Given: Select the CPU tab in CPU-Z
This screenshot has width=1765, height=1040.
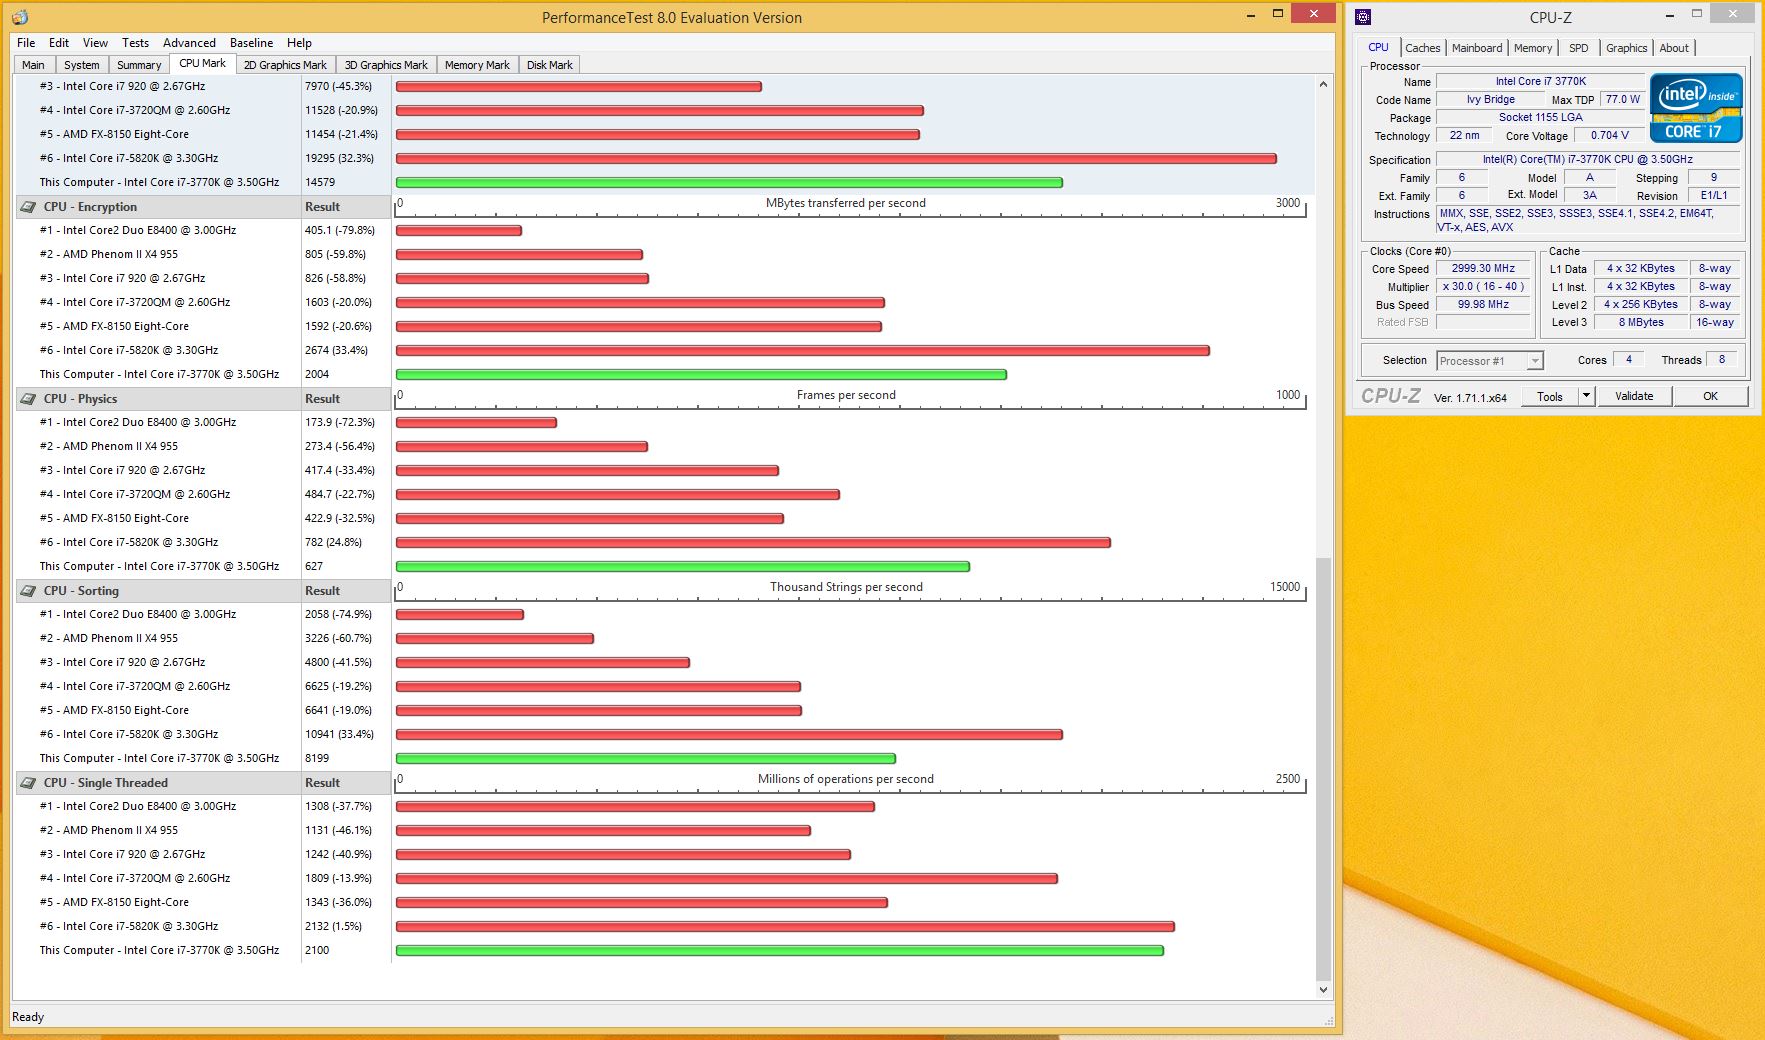Looking at the screenshot, I should click(x=1378, y=47).
